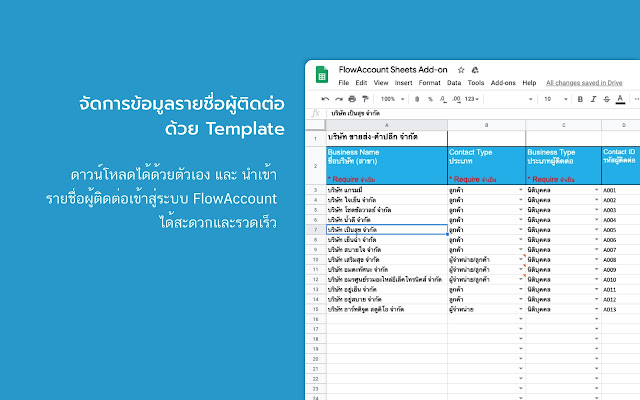
Task: Undo the last action
Action: (325, 99)
